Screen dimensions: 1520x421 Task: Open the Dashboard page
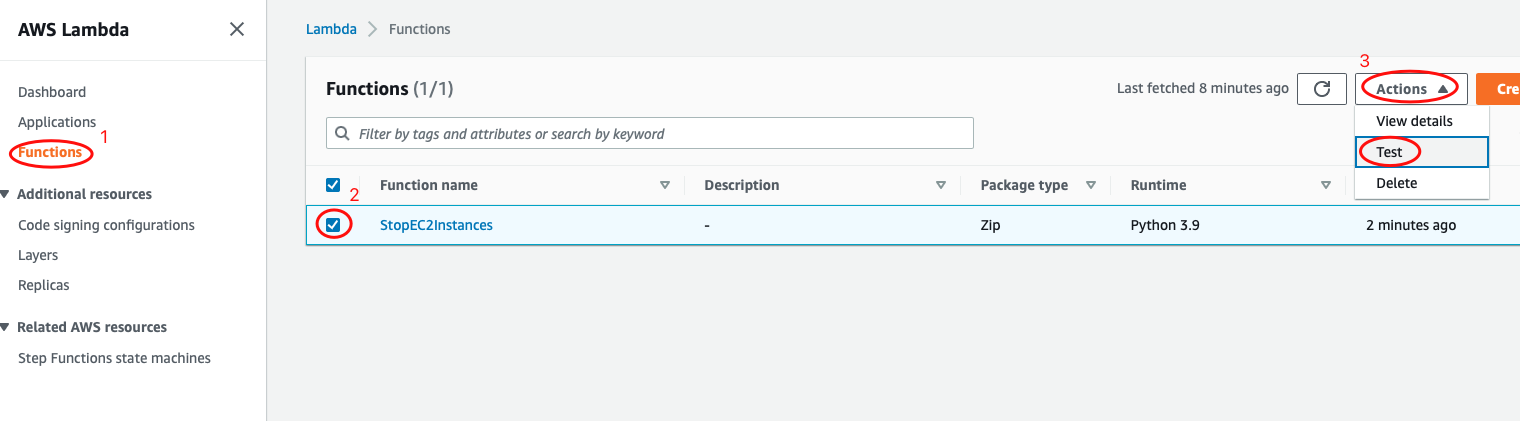point(52,92)
